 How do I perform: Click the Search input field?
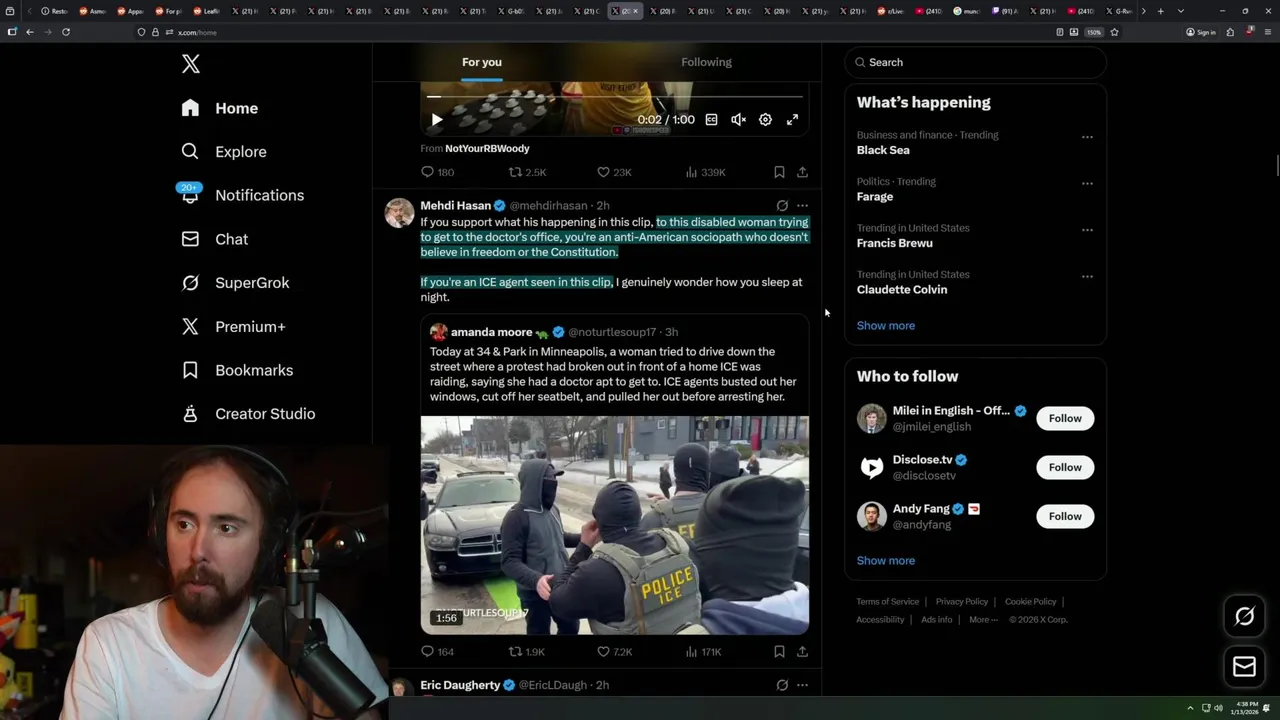[975, 62]
